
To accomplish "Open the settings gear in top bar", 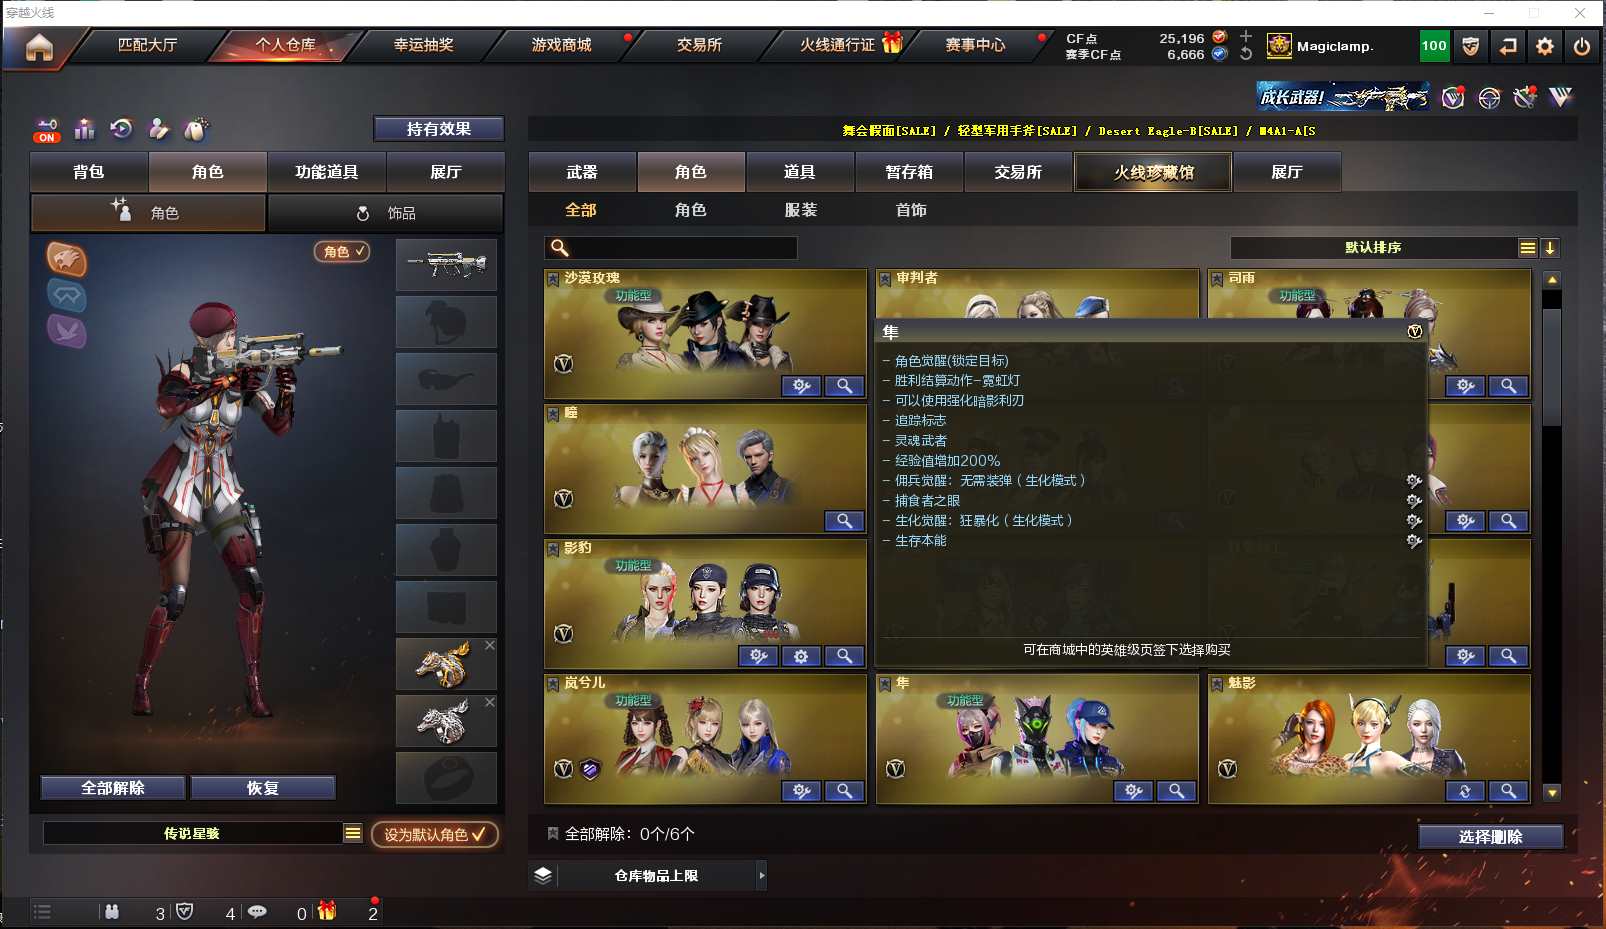I will [1545, 46].
